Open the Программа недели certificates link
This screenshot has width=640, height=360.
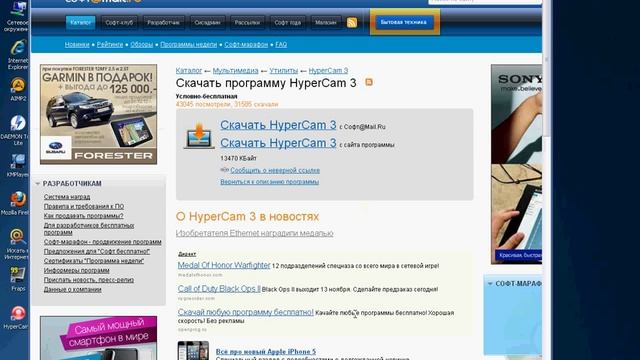(x=94, y=261)
